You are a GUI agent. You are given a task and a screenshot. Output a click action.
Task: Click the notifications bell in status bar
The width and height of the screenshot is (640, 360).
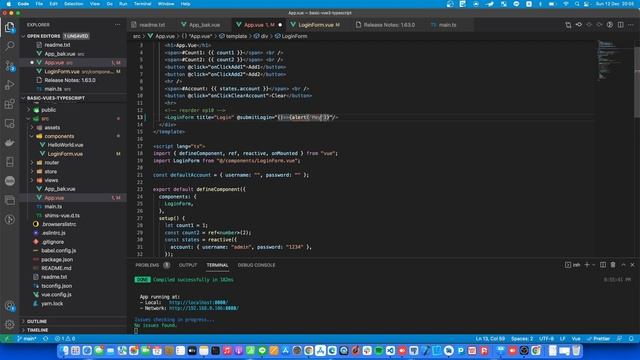pos(631,339)
